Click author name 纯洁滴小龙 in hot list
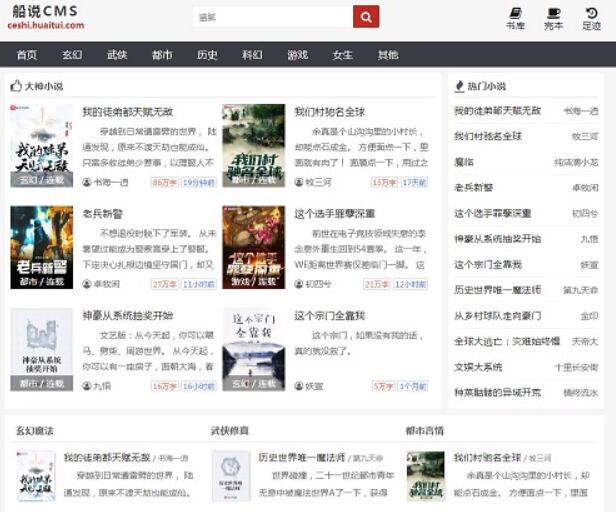Viewport: 616px width, 512px height. coord(576,162)
